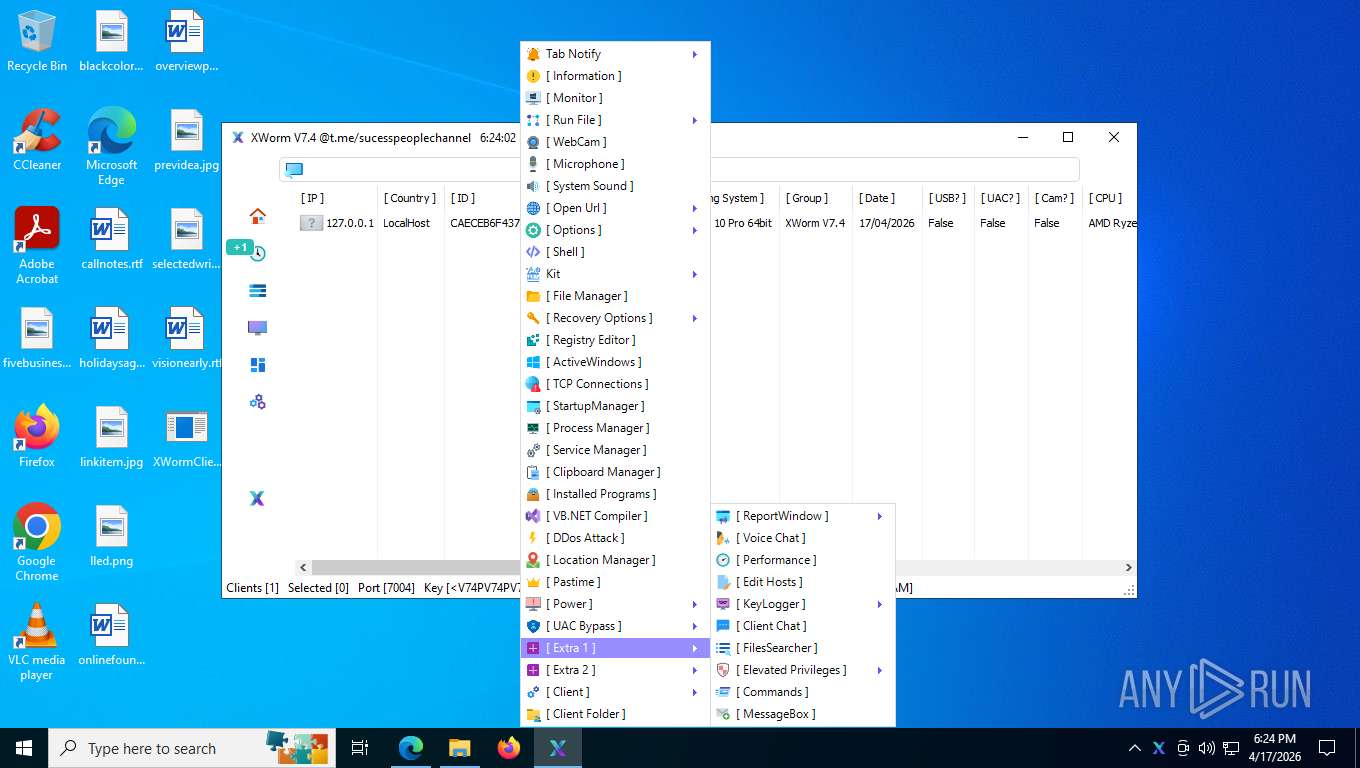Click the TCP Connections globe icon
This screenshot has width=1360, height=768.
tap(533, 384)
